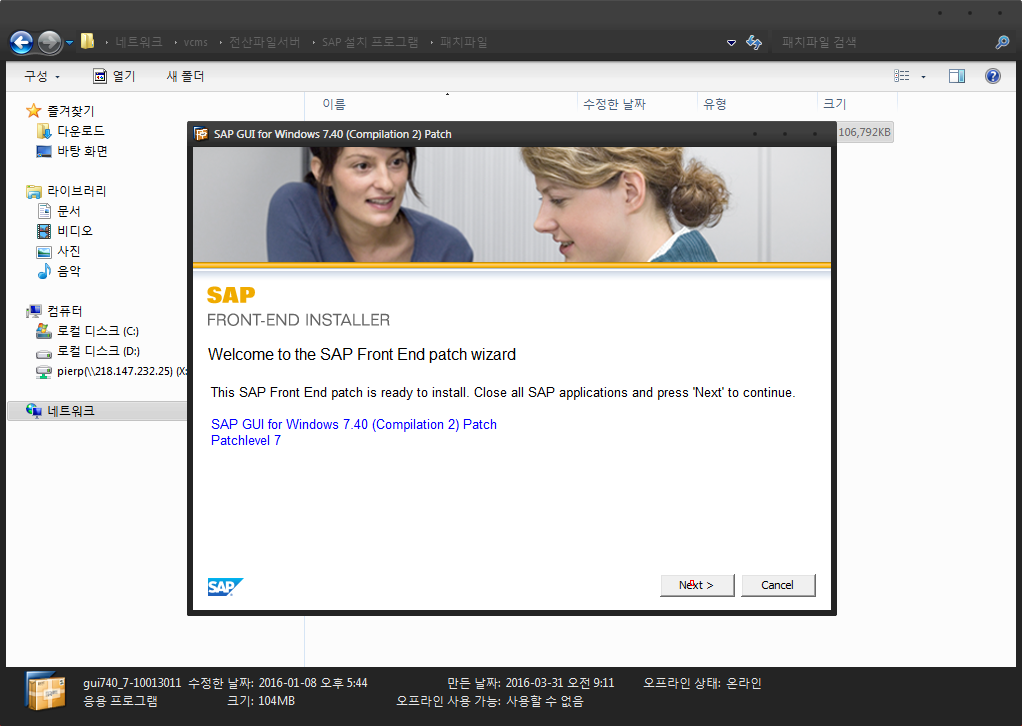Cancel the SAP Front End patch wizard
The width and height of the screenshot is (1022, 726).
778,585
